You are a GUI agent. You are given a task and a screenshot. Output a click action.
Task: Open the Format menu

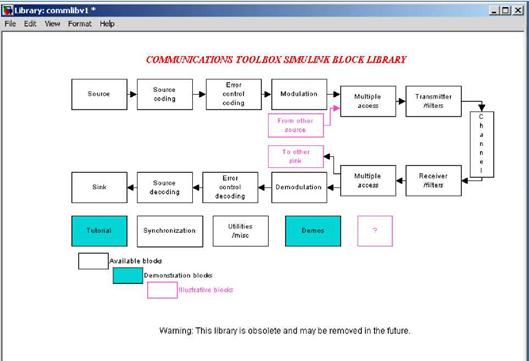80,24
